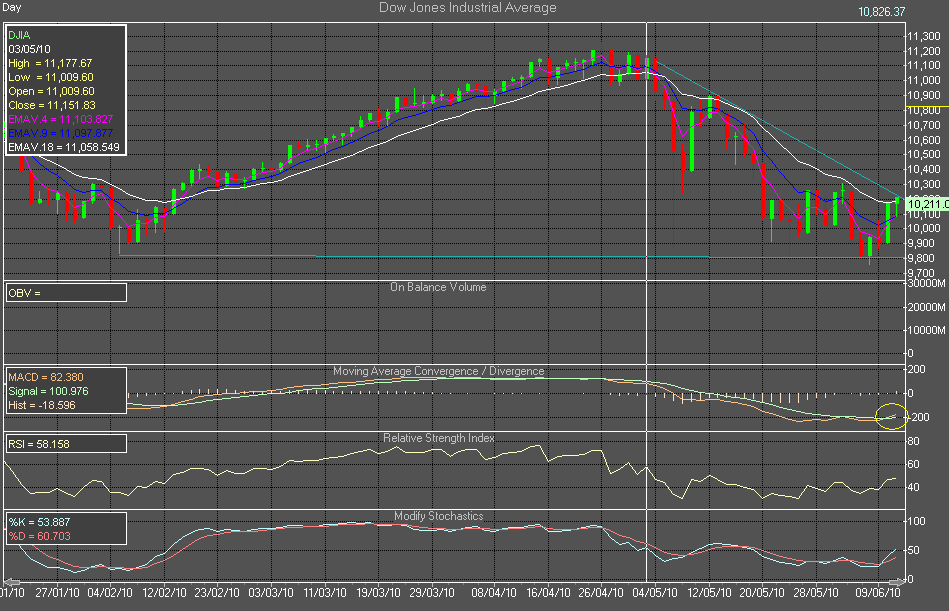Click the 16/04/10 date axis label
Image resolution: width=949 pixels, height=611 pixels.
click(x=548, y=593)
